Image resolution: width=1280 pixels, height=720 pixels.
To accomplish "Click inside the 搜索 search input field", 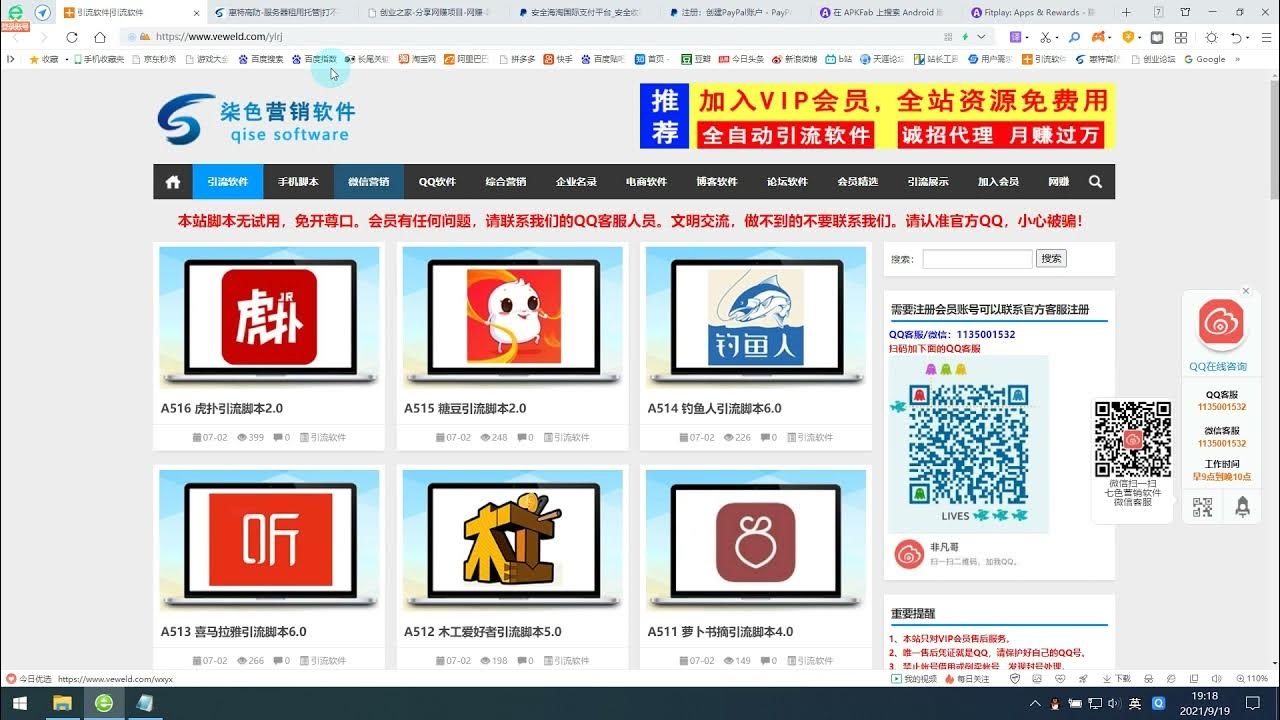I will pos(978,258).
